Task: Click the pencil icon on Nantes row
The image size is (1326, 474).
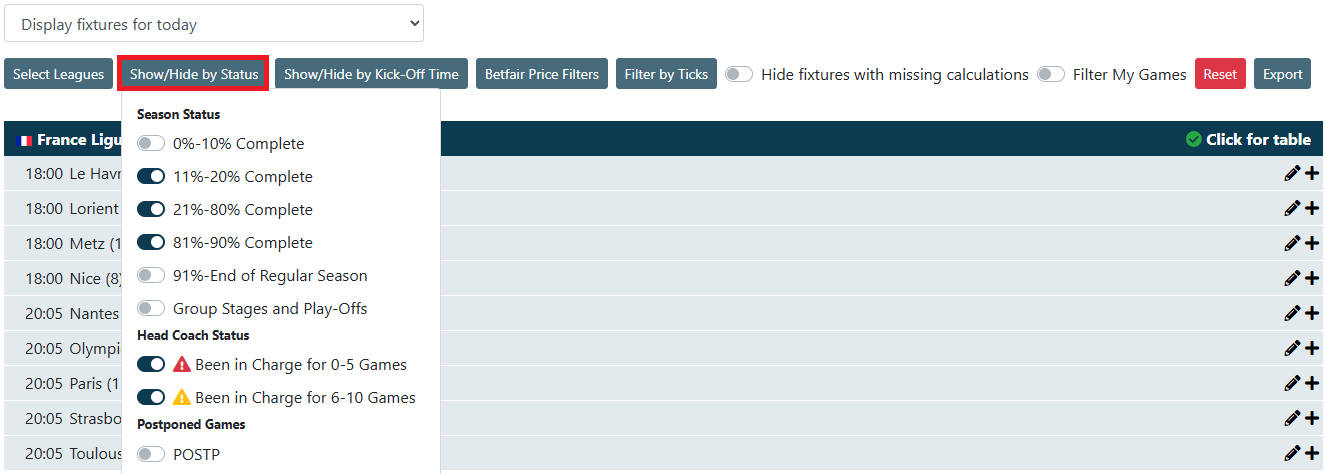Action: [1292, 313]
